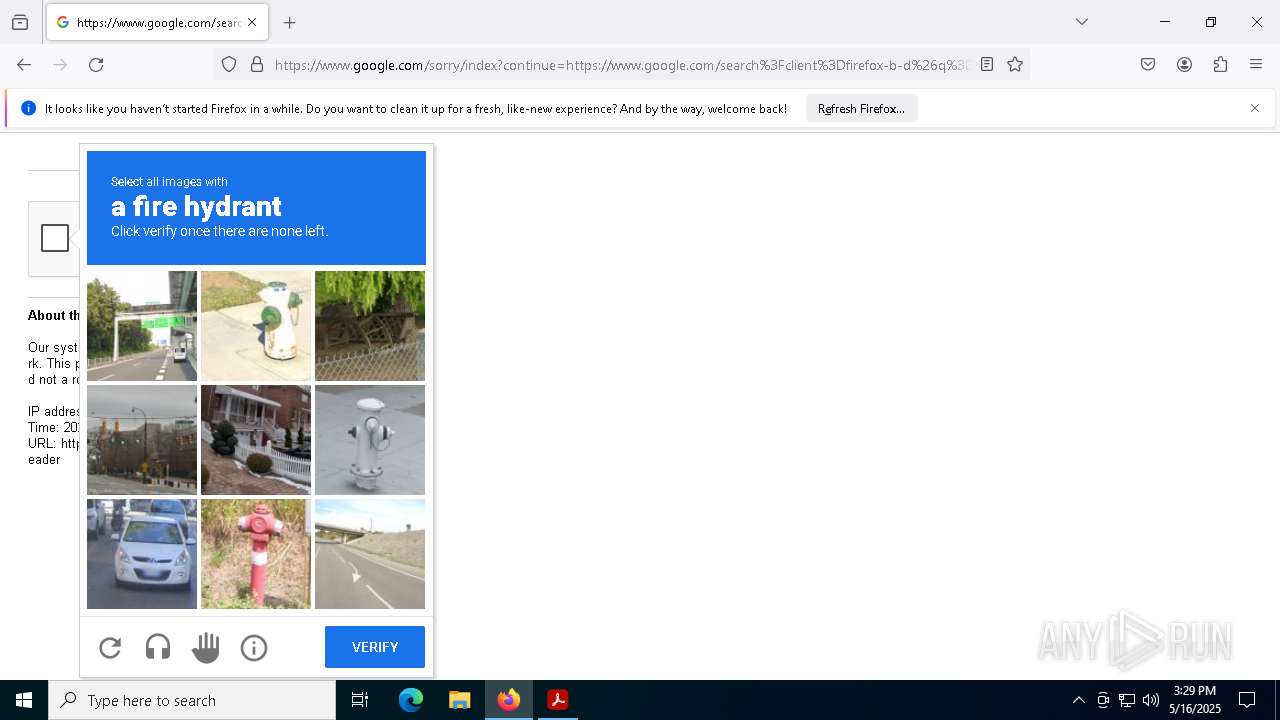
Task: Click the VERIFY button
Action: [x=375, y=647]
